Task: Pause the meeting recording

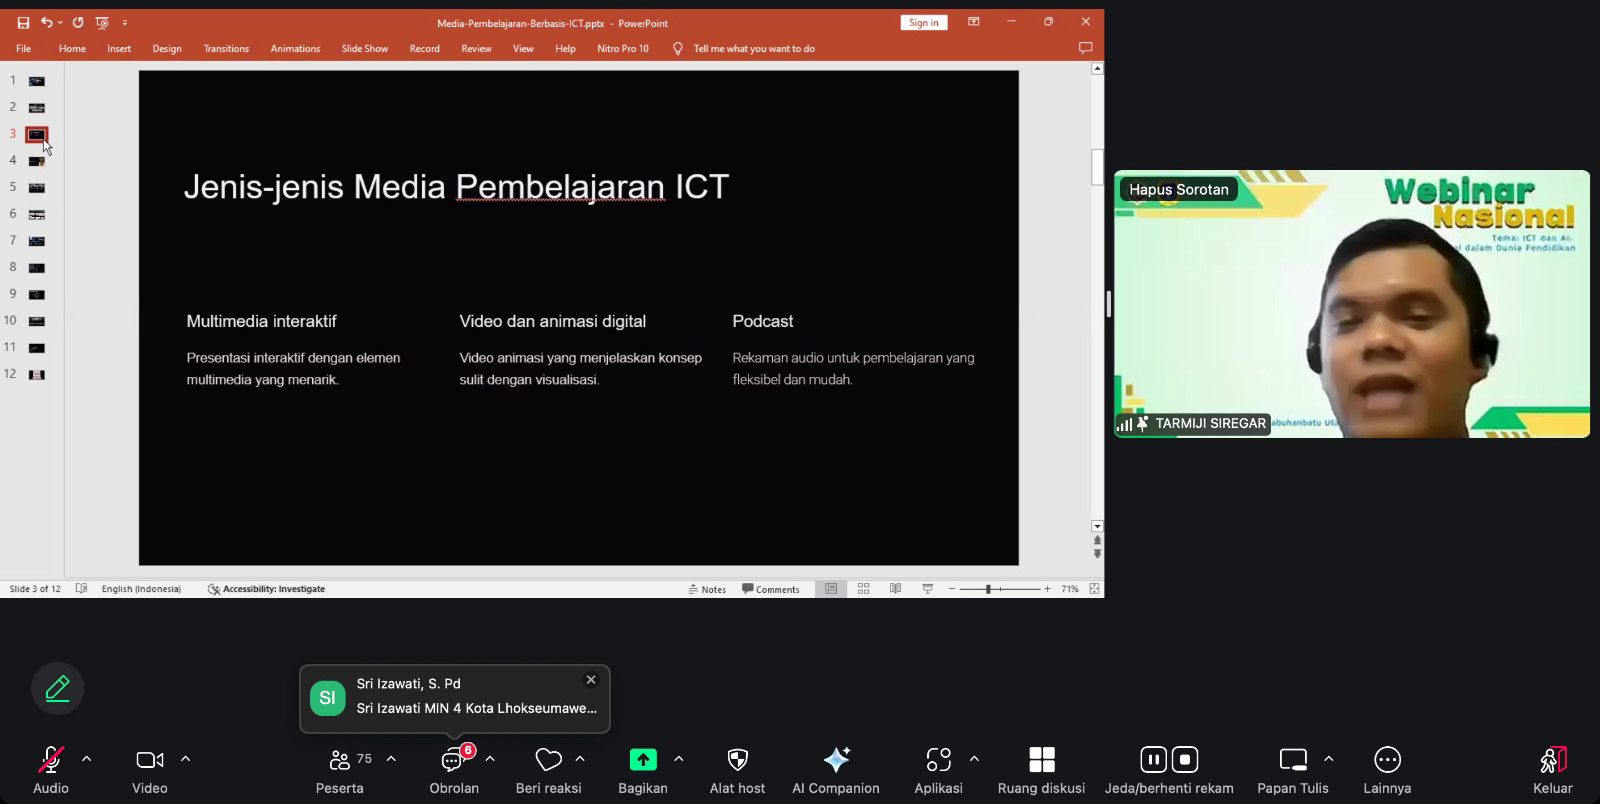Action: tap(1153, 760)
